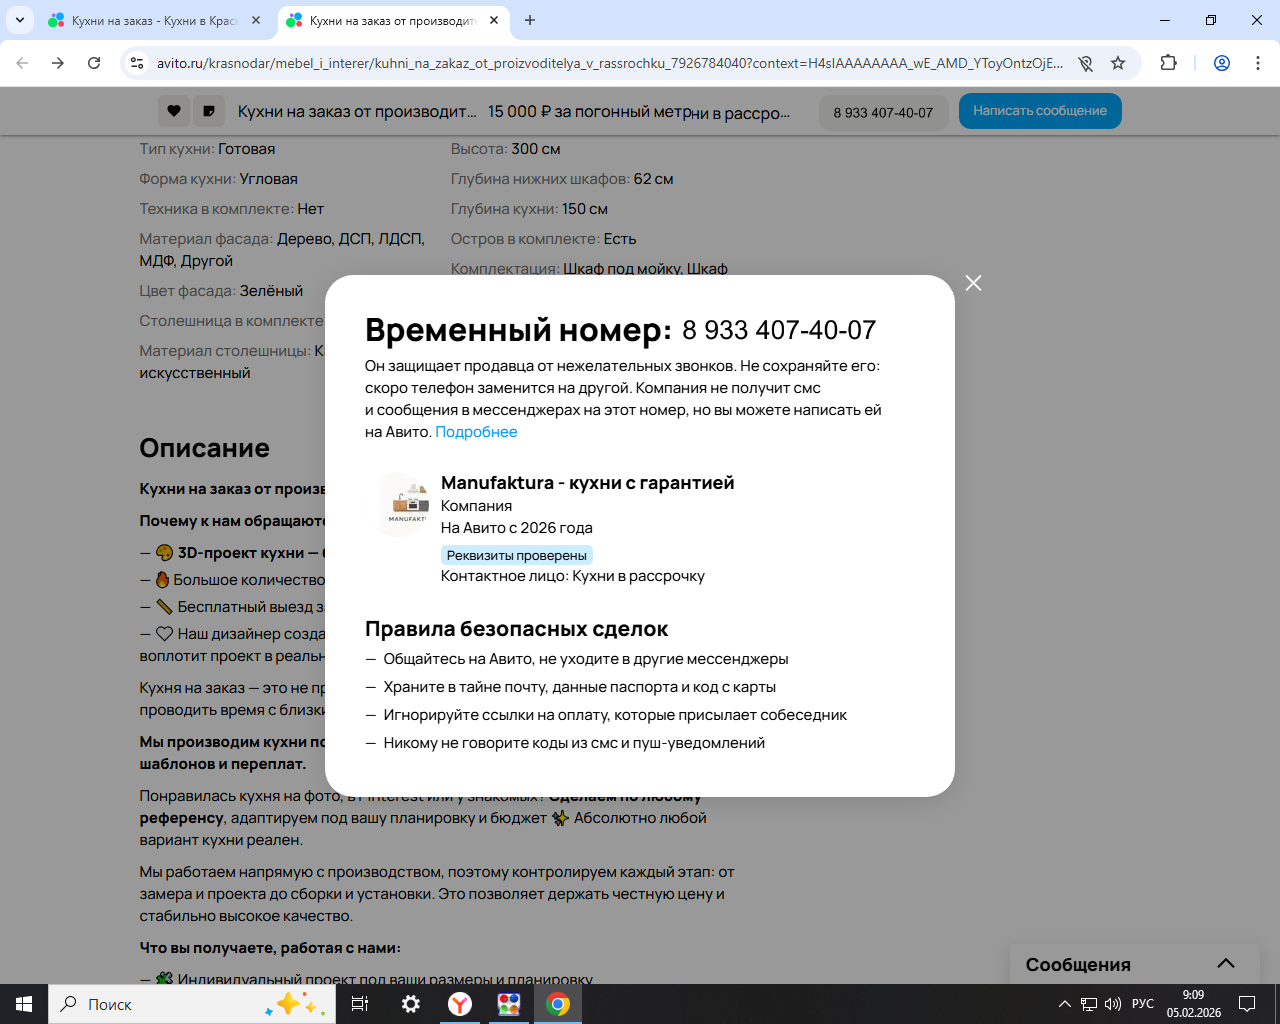
Task: Open the Manufaktura - кухни с гарантией profile
Action: (587, 483)
